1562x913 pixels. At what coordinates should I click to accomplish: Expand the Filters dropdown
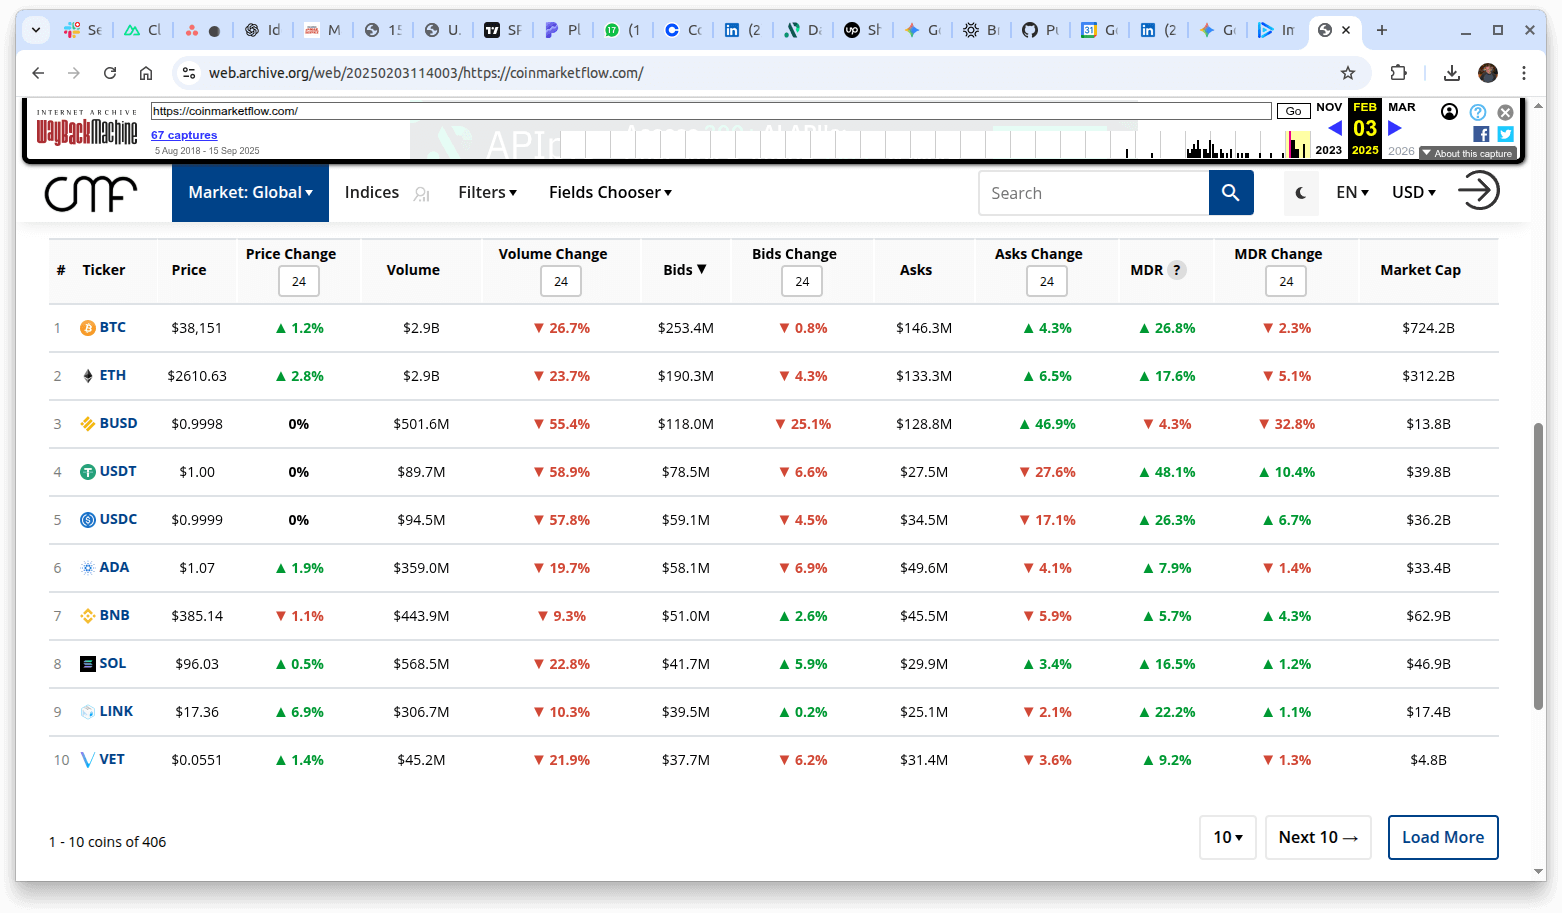(x=487, y=193)
